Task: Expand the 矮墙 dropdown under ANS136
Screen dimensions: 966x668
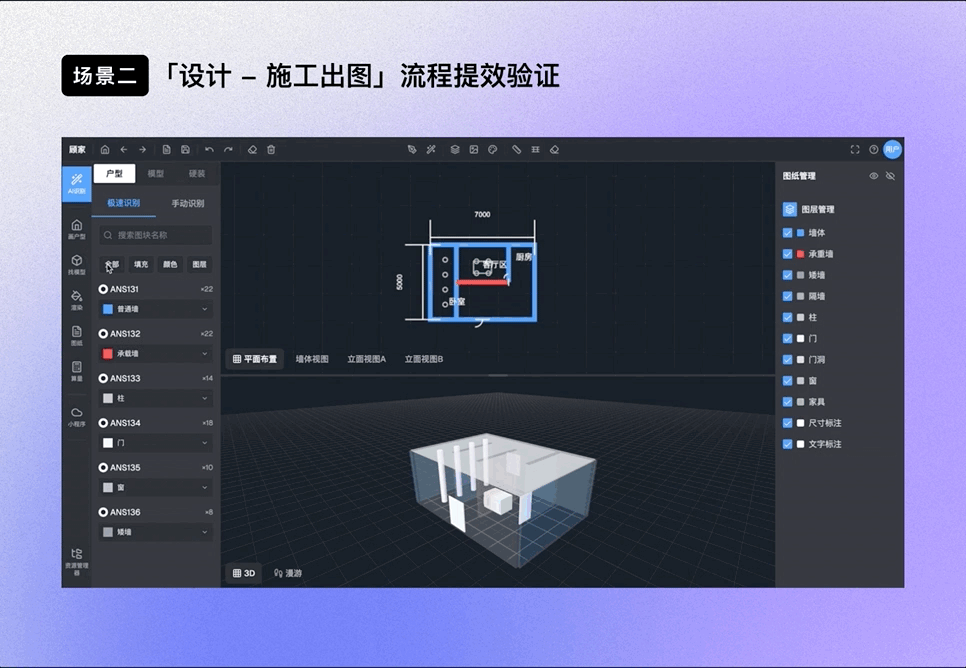Action: (156, 532)
